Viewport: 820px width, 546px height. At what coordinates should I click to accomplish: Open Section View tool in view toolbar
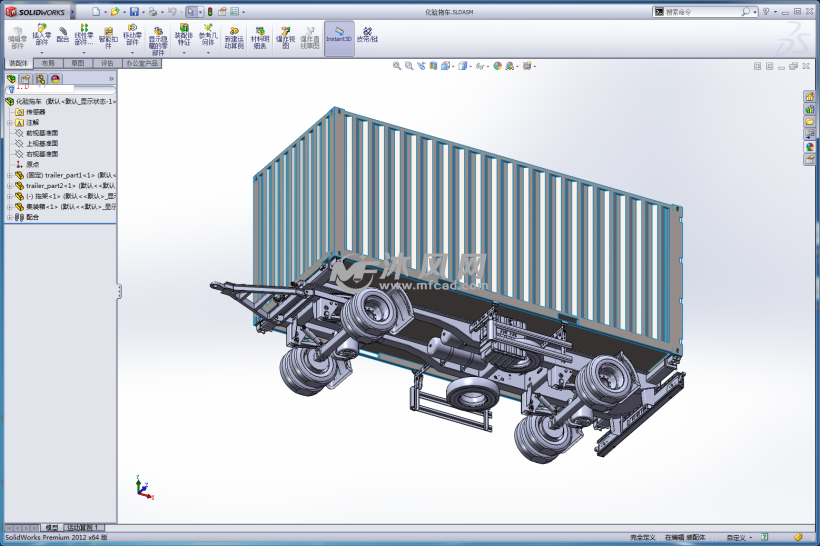pyautogui.click(x=433, y=66)
